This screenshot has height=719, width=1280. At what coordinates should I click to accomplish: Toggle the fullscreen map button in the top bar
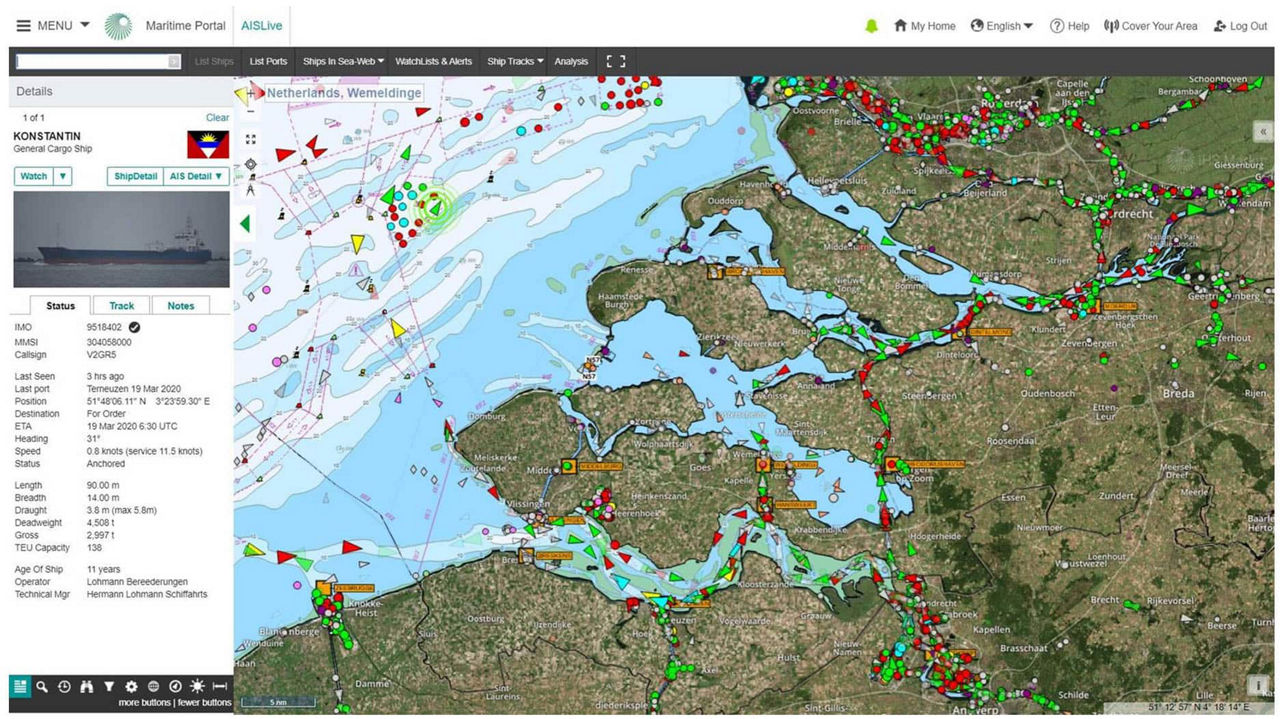click(616, 61)
